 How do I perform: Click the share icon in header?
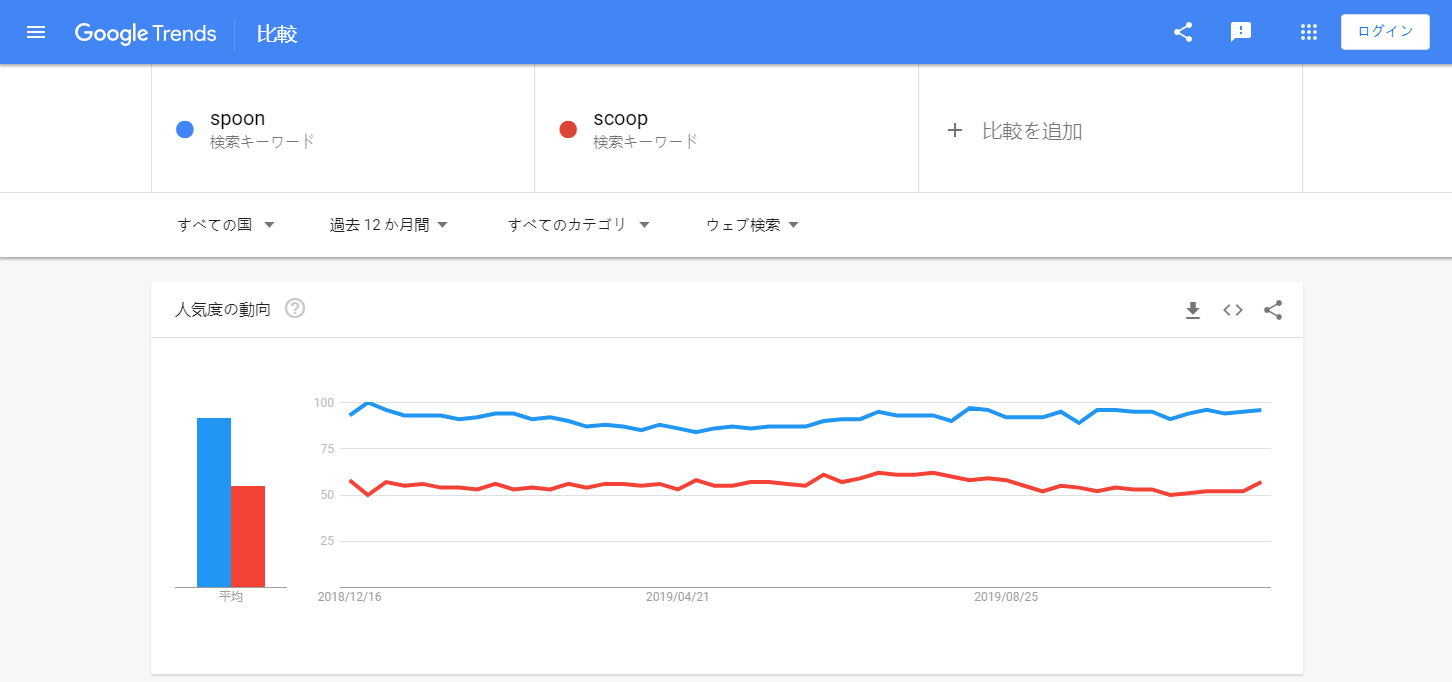click(1183, 32)
